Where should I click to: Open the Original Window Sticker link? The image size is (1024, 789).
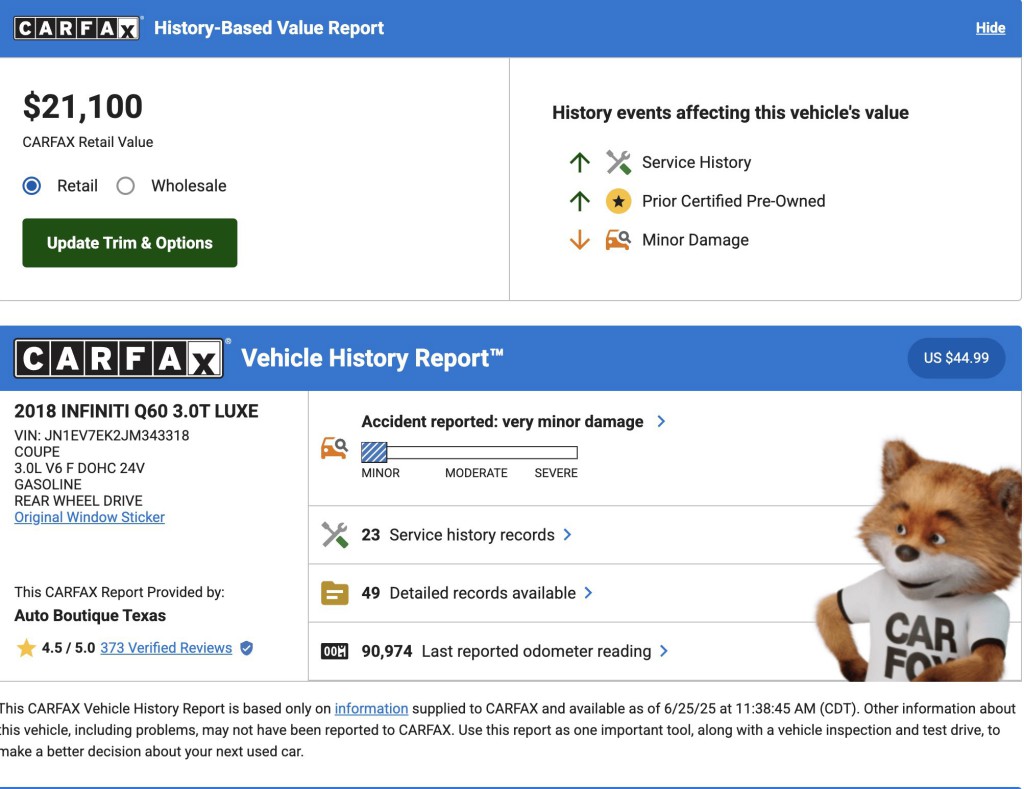point(89,517)
